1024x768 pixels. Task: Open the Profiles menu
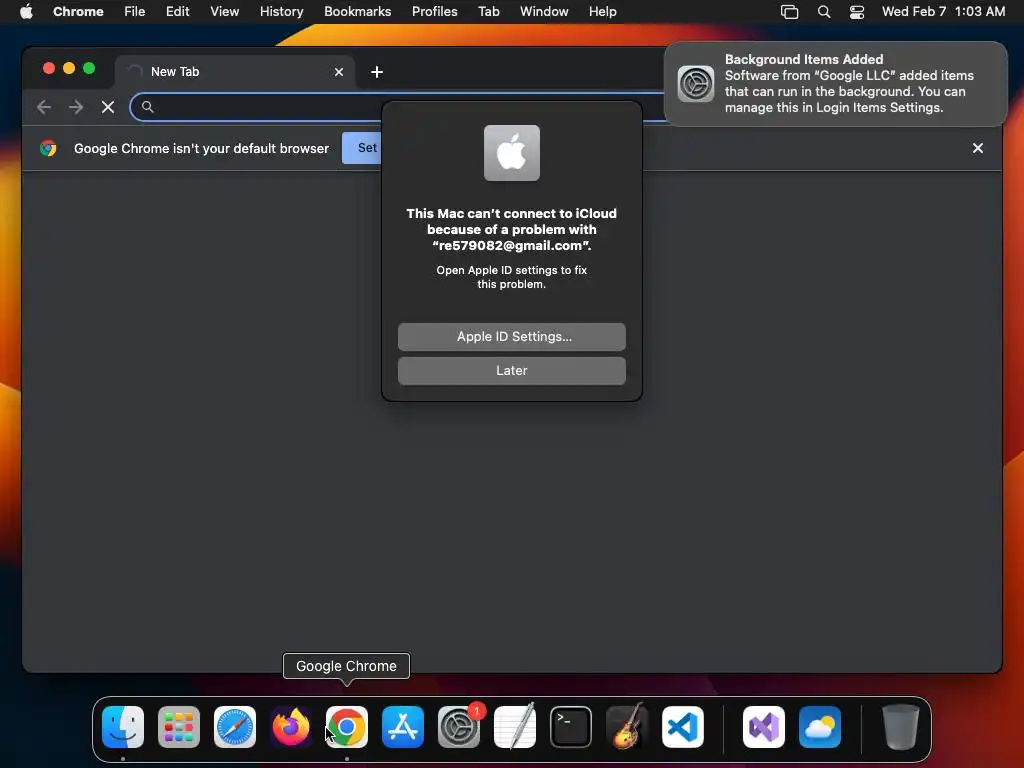tap(435, 12)
